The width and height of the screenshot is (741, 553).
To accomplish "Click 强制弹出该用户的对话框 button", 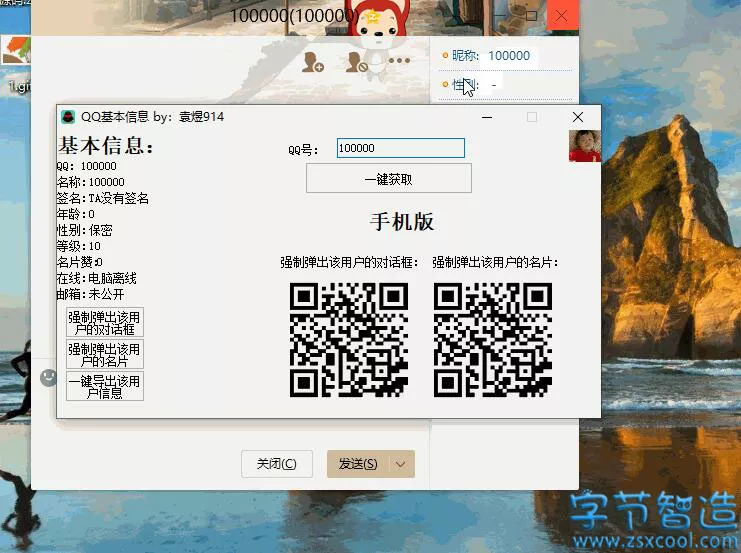I will tap(104, 322).
